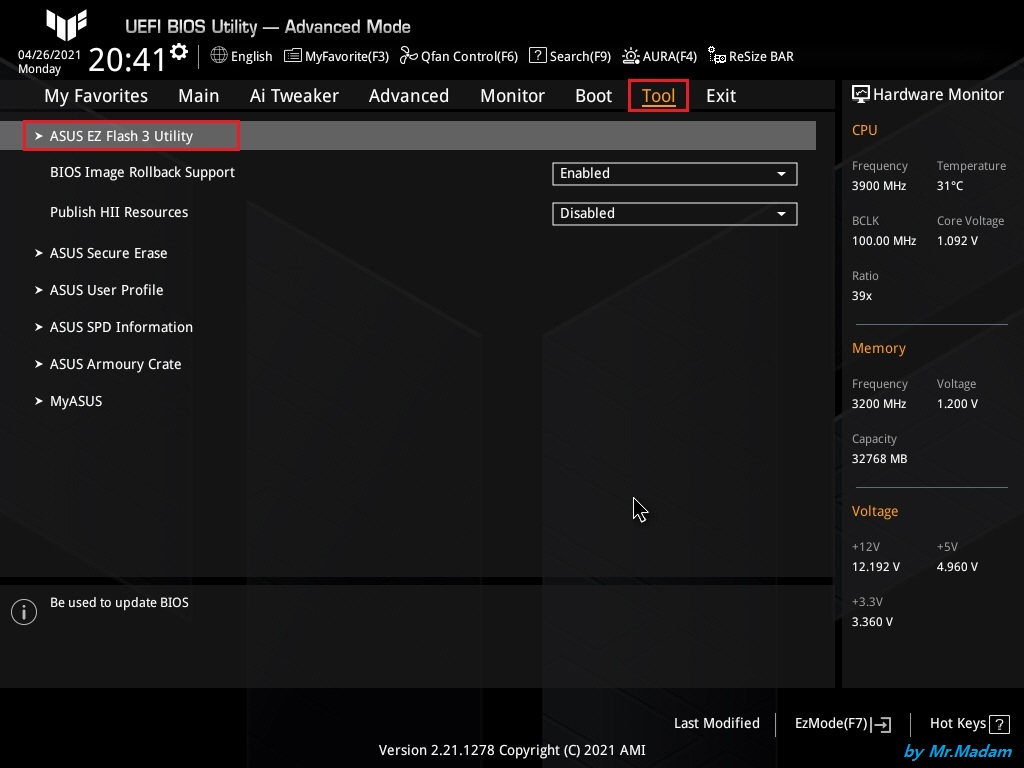
Task: Open MyFavorite(F3) text shortcut
Action: [347, 57]
